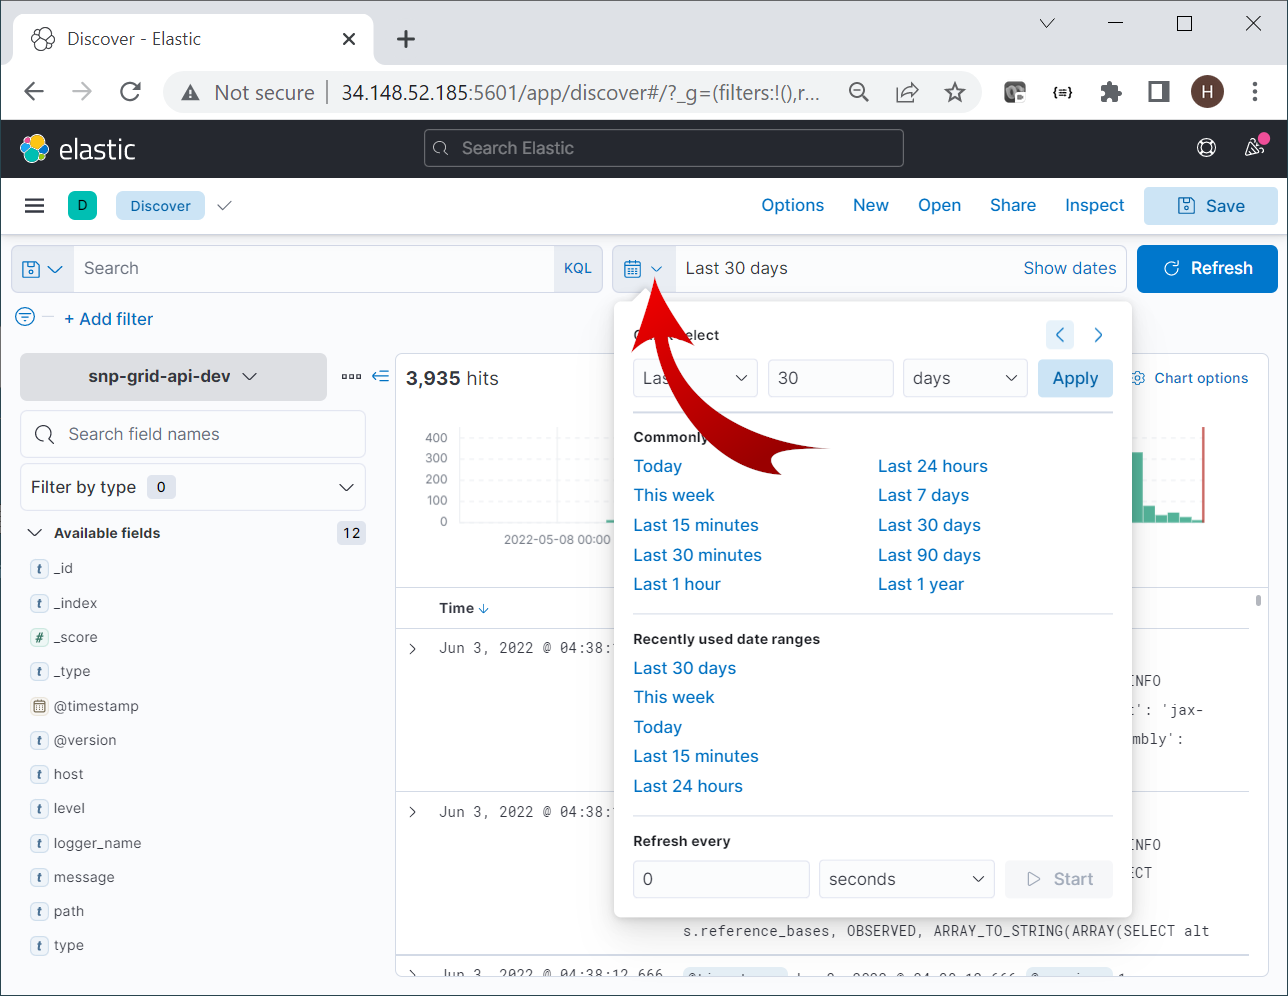Click the Inspect menu item
Viewport: 1288px width, 996px height.
(1094, 205)
